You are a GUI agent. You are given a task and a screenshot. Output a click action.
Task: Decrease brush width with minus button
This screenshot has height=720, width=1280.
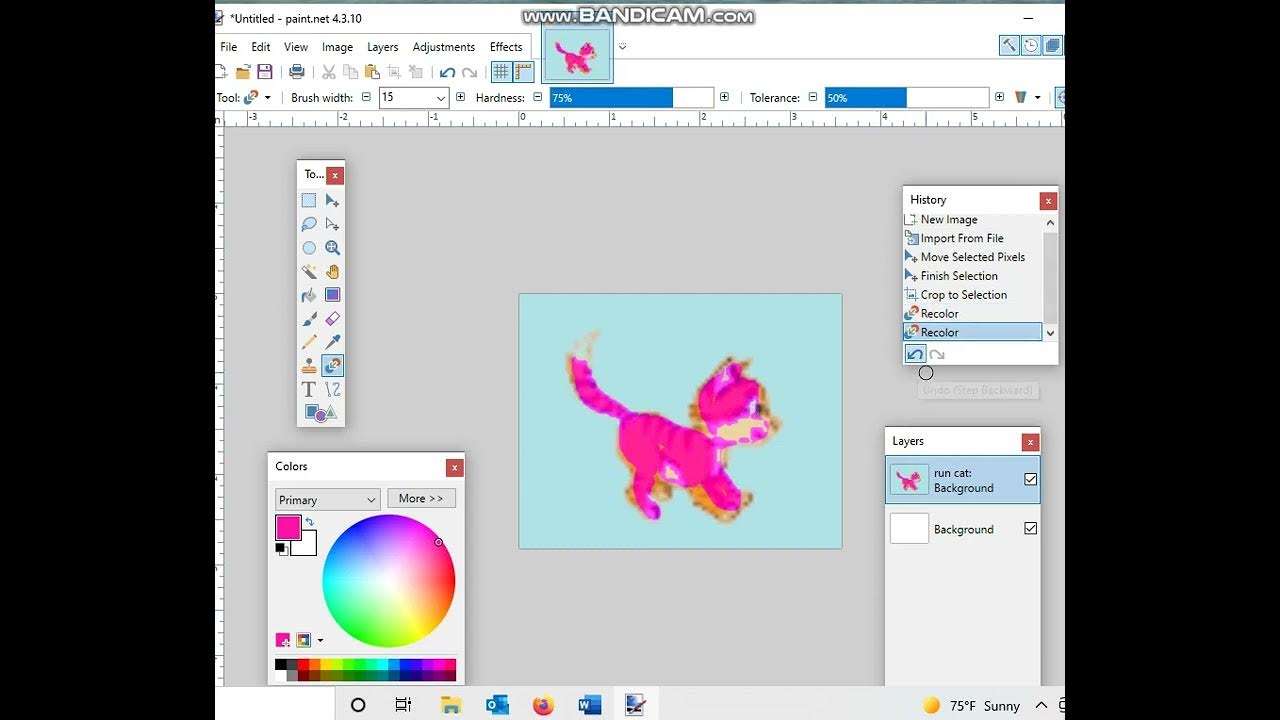(x=366, y=97)
